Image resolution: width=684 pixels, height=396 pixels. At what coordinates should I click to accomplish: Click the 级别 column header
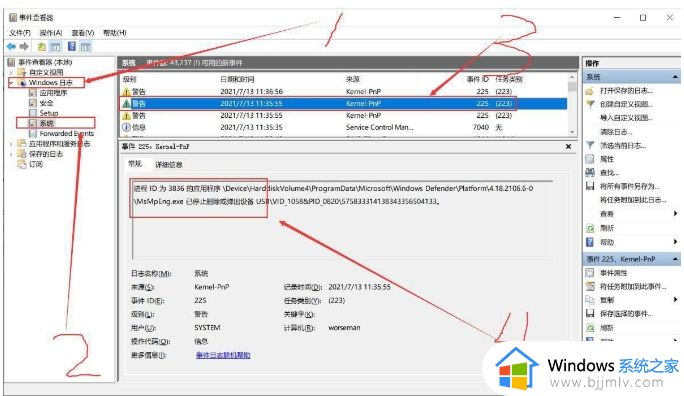tap(130, 79)
